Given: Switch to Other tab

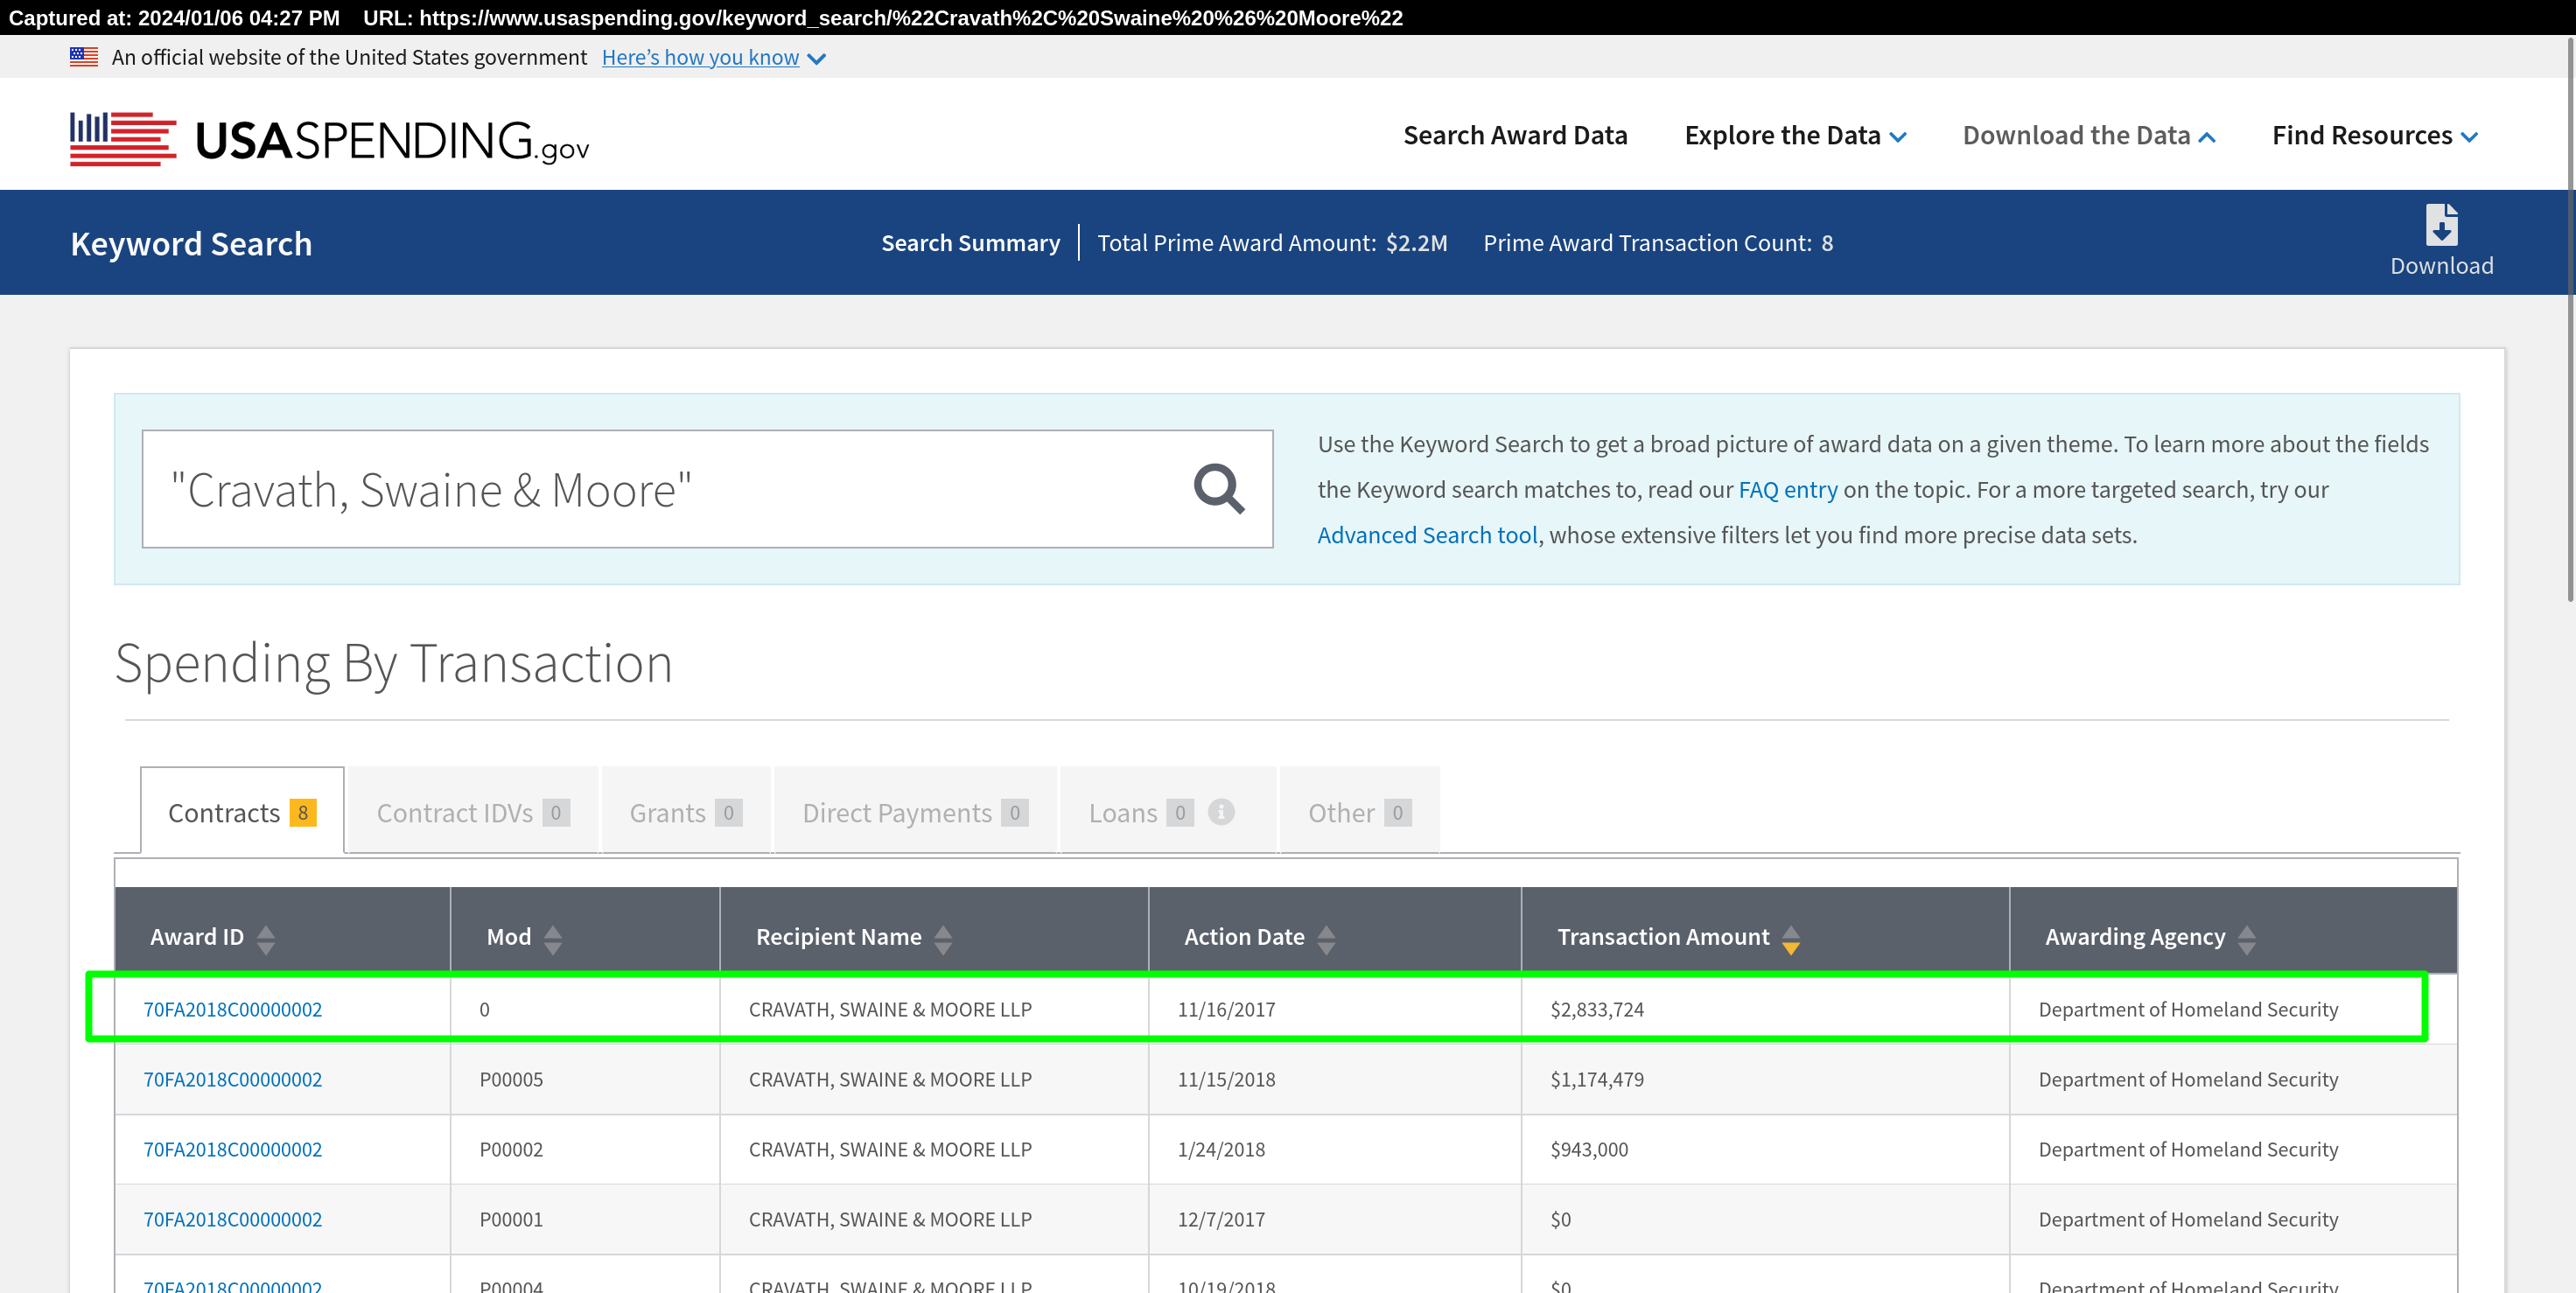Looking at the screenshot, I should (x=1359, y=811).
